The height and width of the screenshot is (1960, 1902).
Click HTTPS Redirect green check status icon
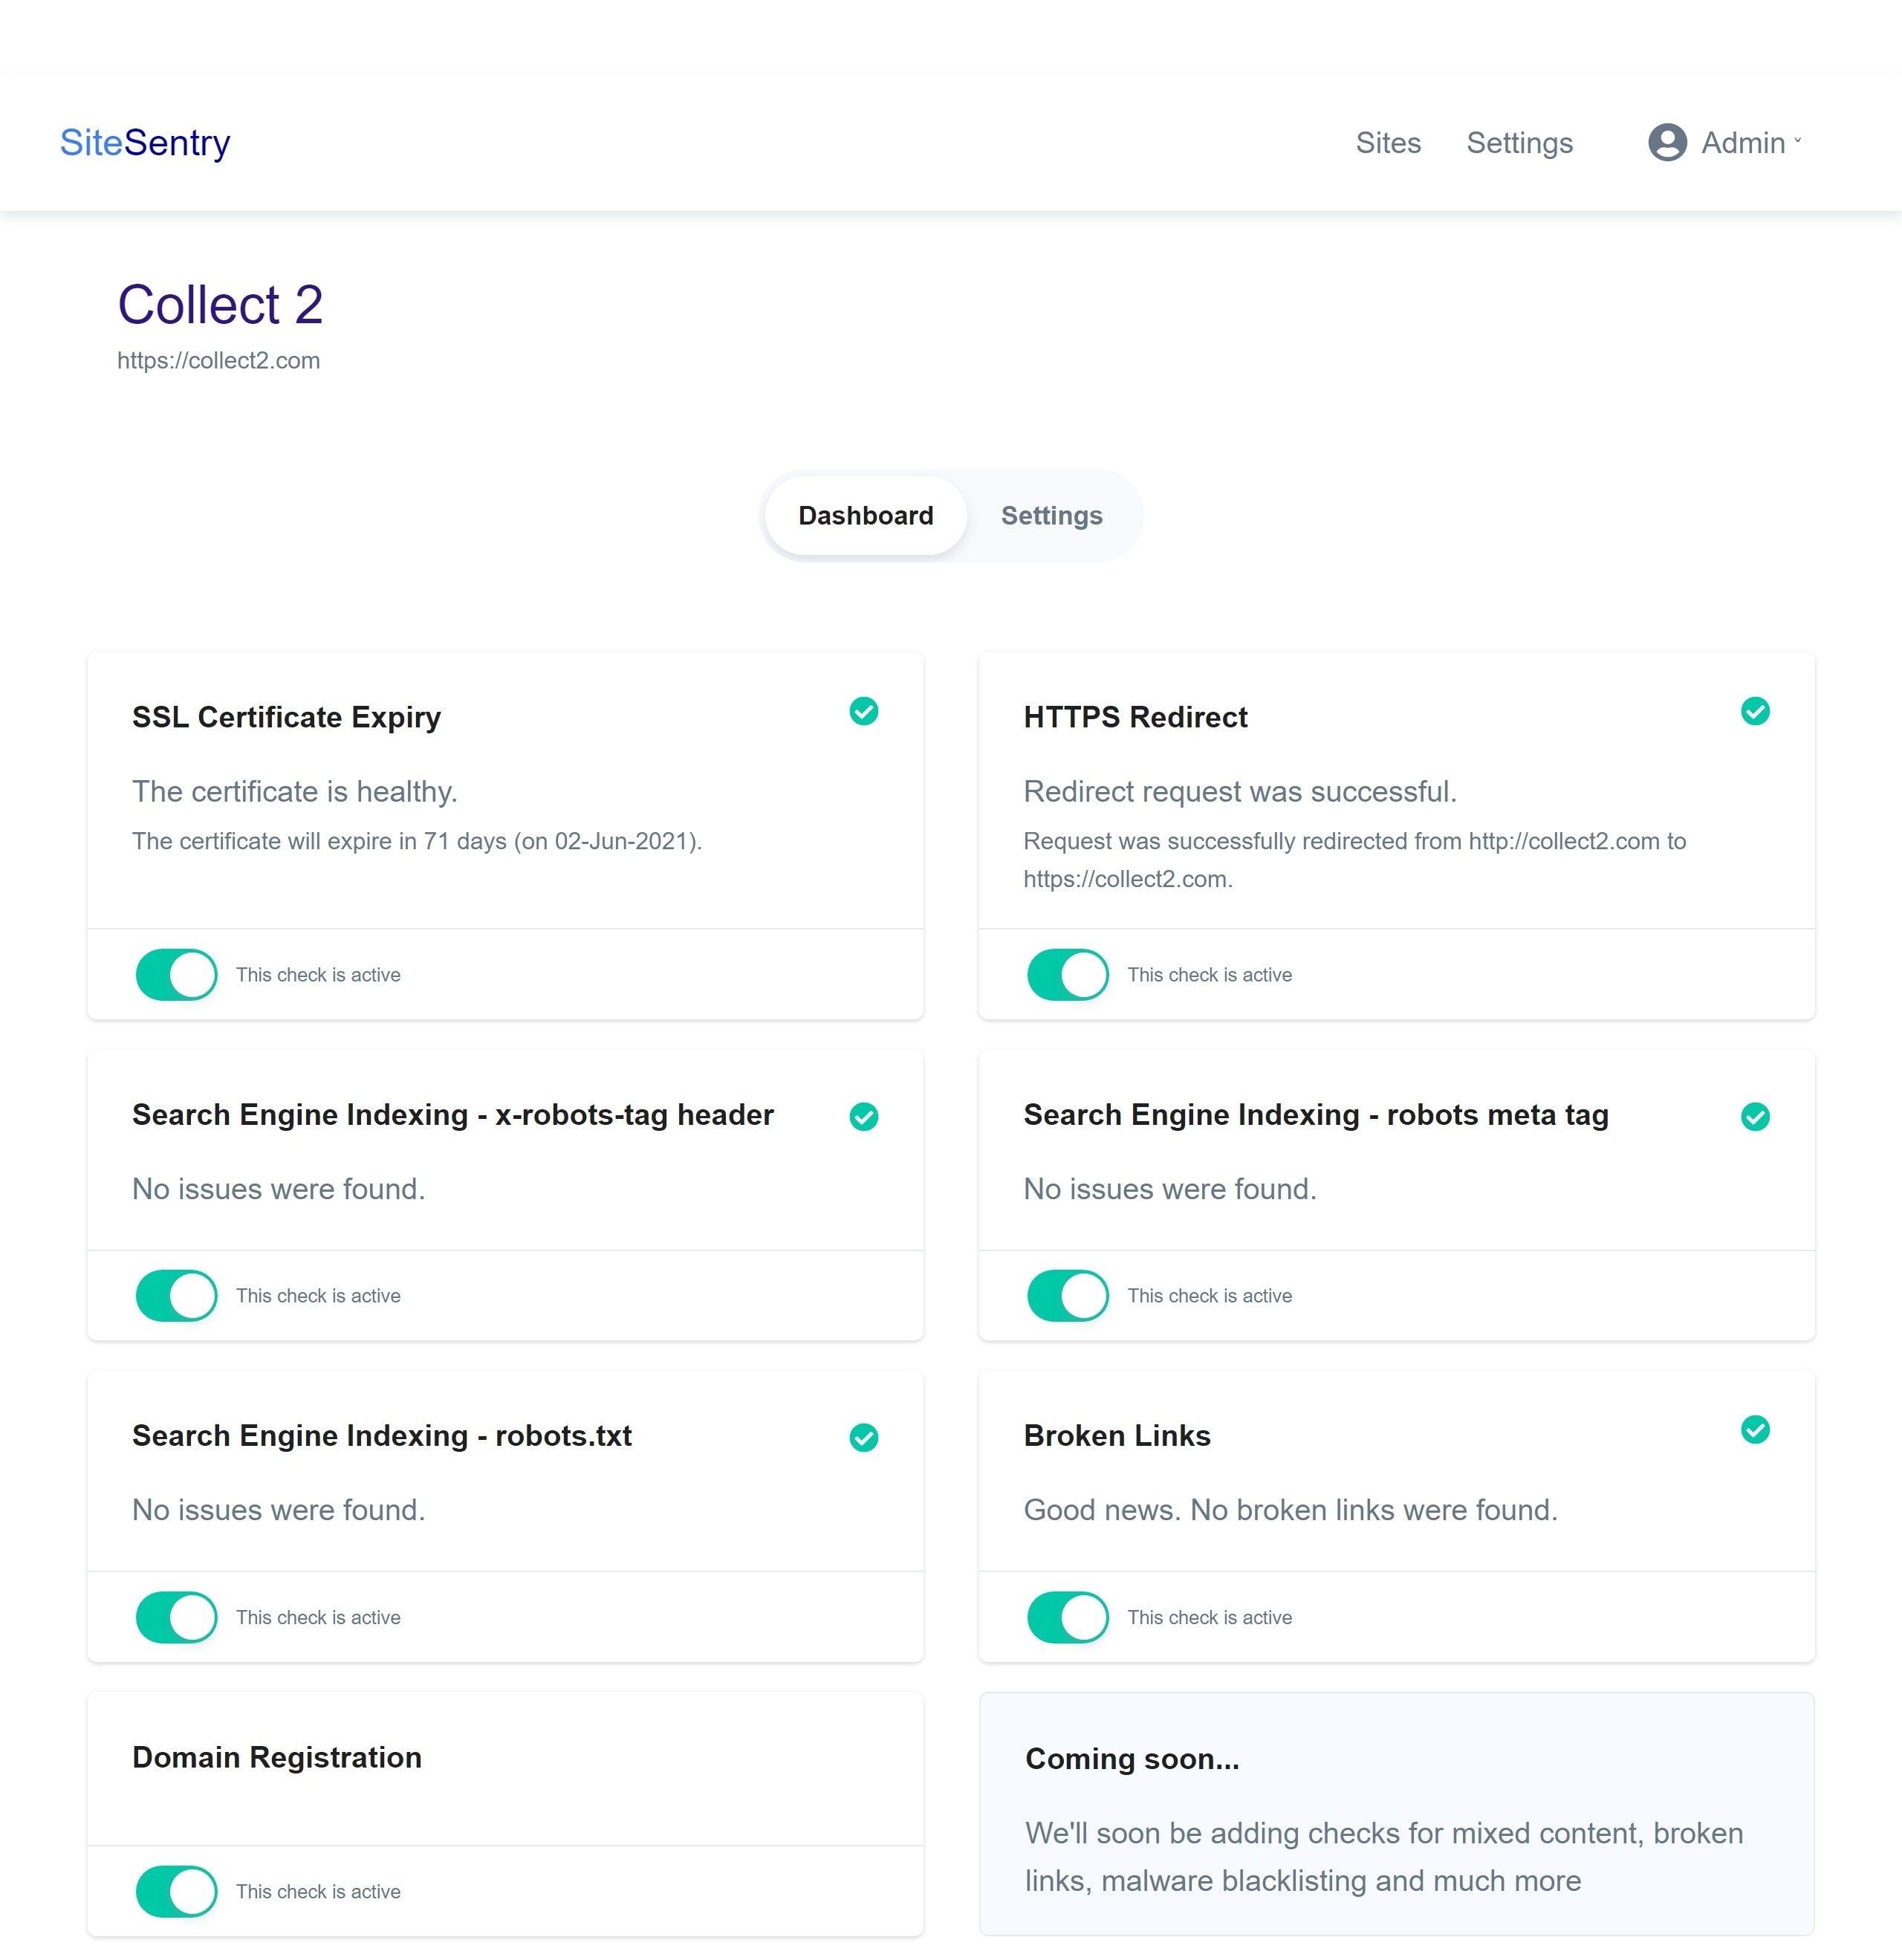pyautogui.click(x=1754, y=711)
